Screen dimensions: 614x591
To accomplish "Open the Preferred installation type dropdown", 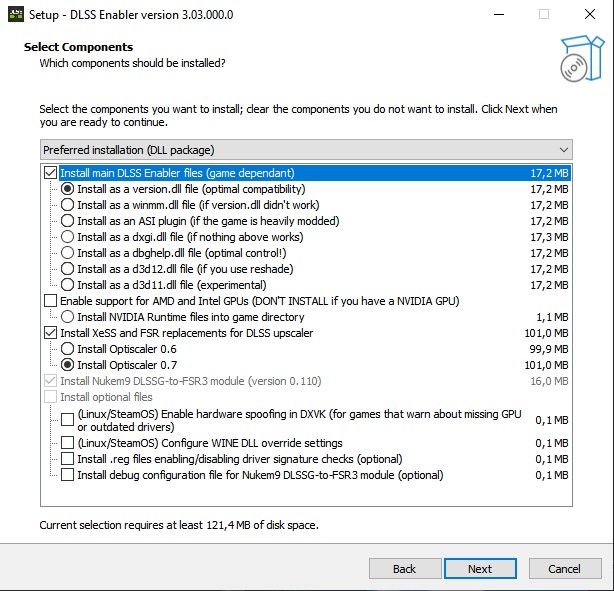I will coord(306,150).
